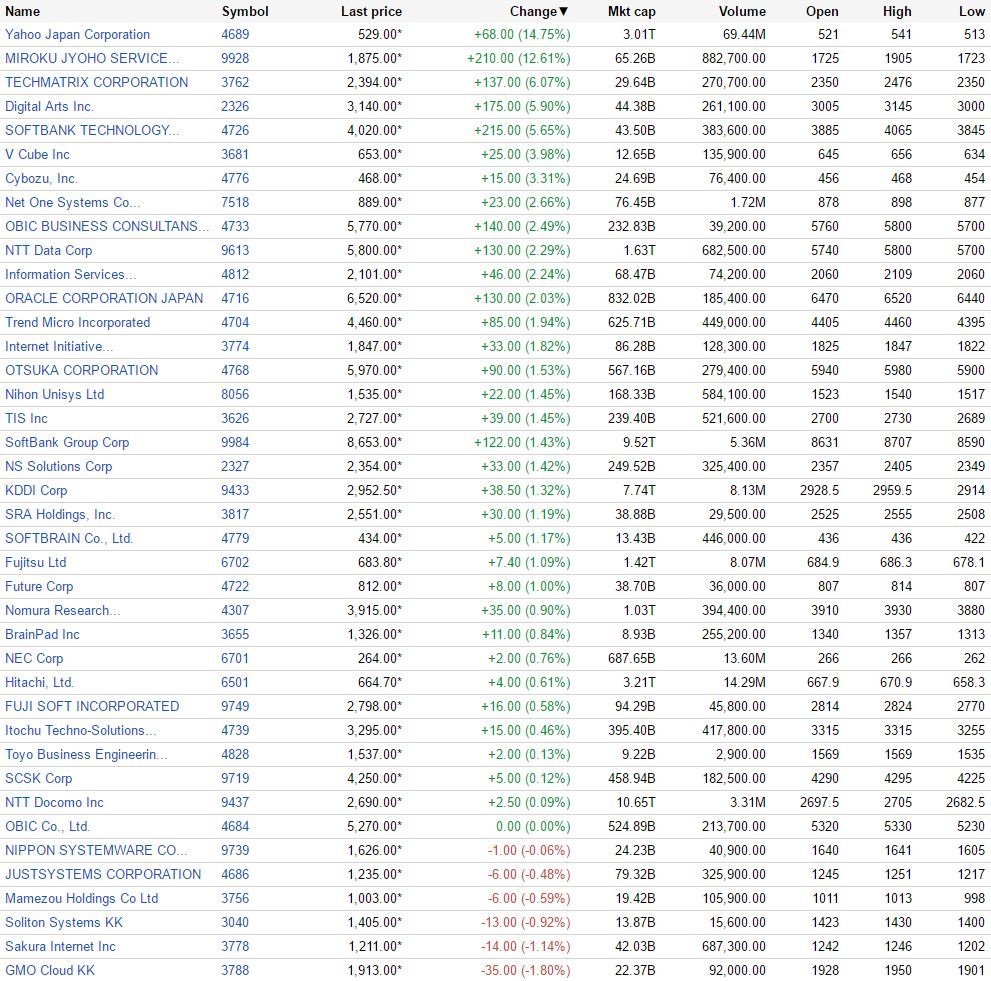
Task: Open the TECHMATRIX CORPORATION link
Action: 96,83
